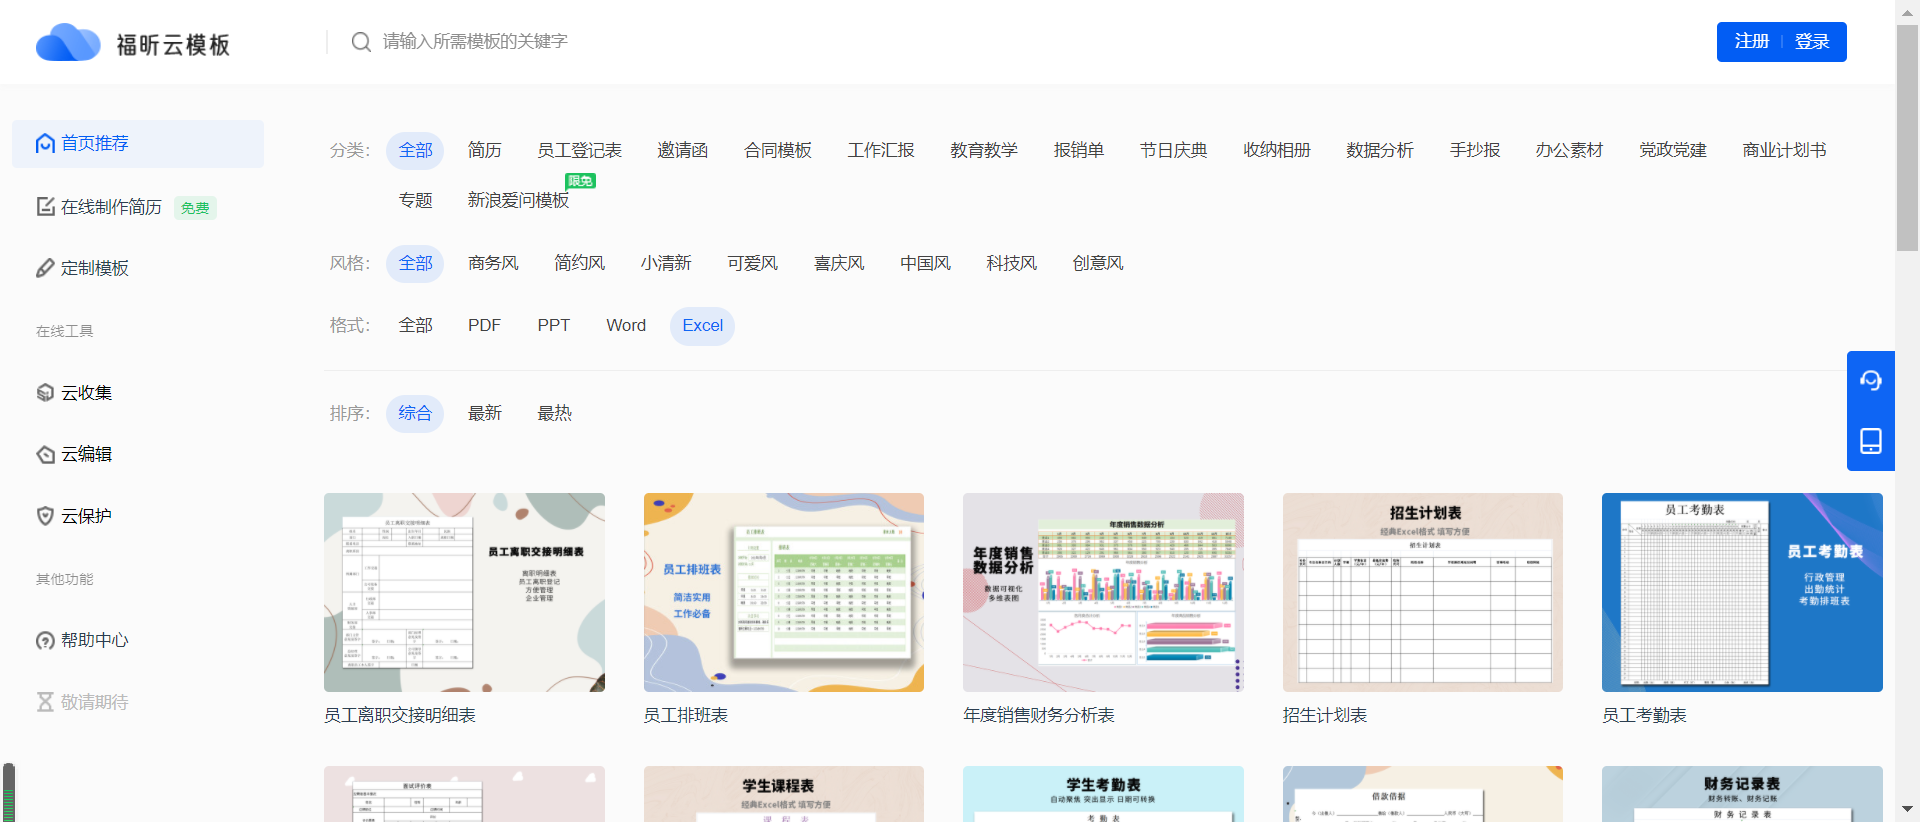Click the customer service headset icon

[x=1870, y=381]
